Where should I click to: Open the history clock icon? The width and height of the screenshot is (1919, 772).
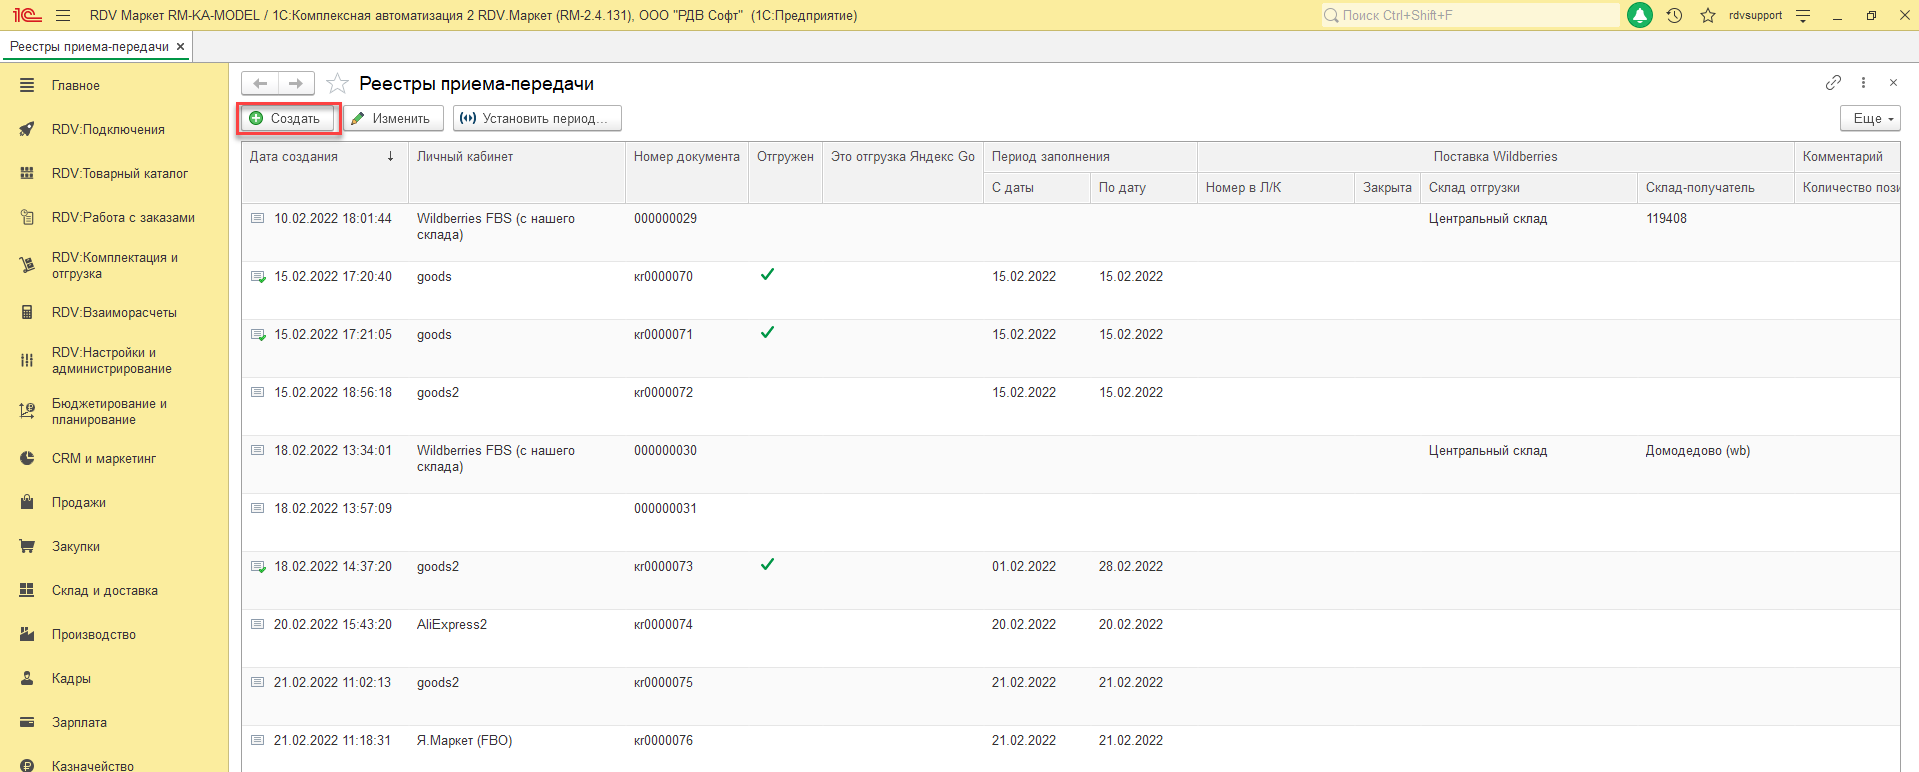(x=1675, y=15)
